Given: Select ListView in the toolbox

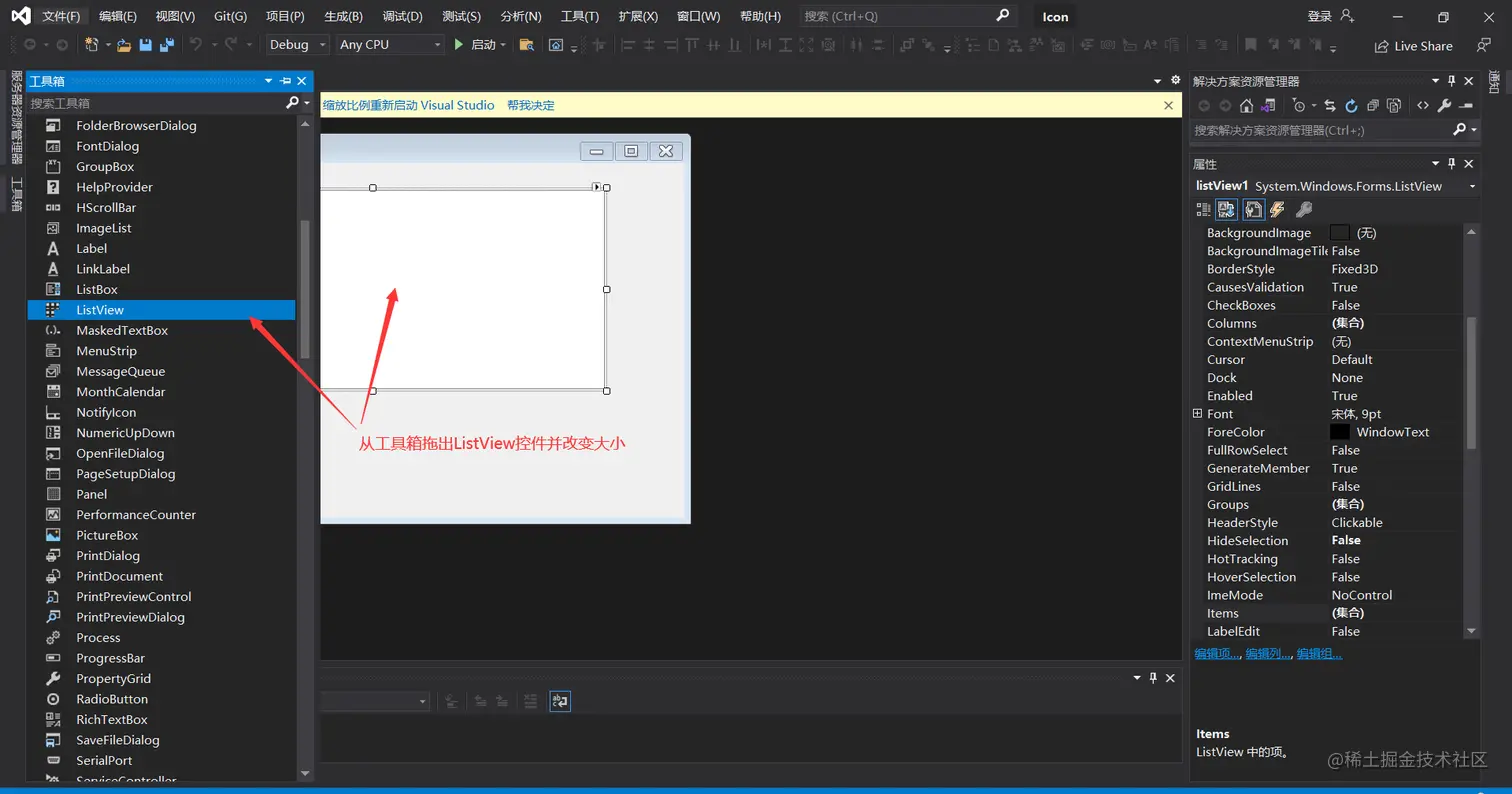Looking at the screenshot, I should pyautogui.click(x=161, y=310).
